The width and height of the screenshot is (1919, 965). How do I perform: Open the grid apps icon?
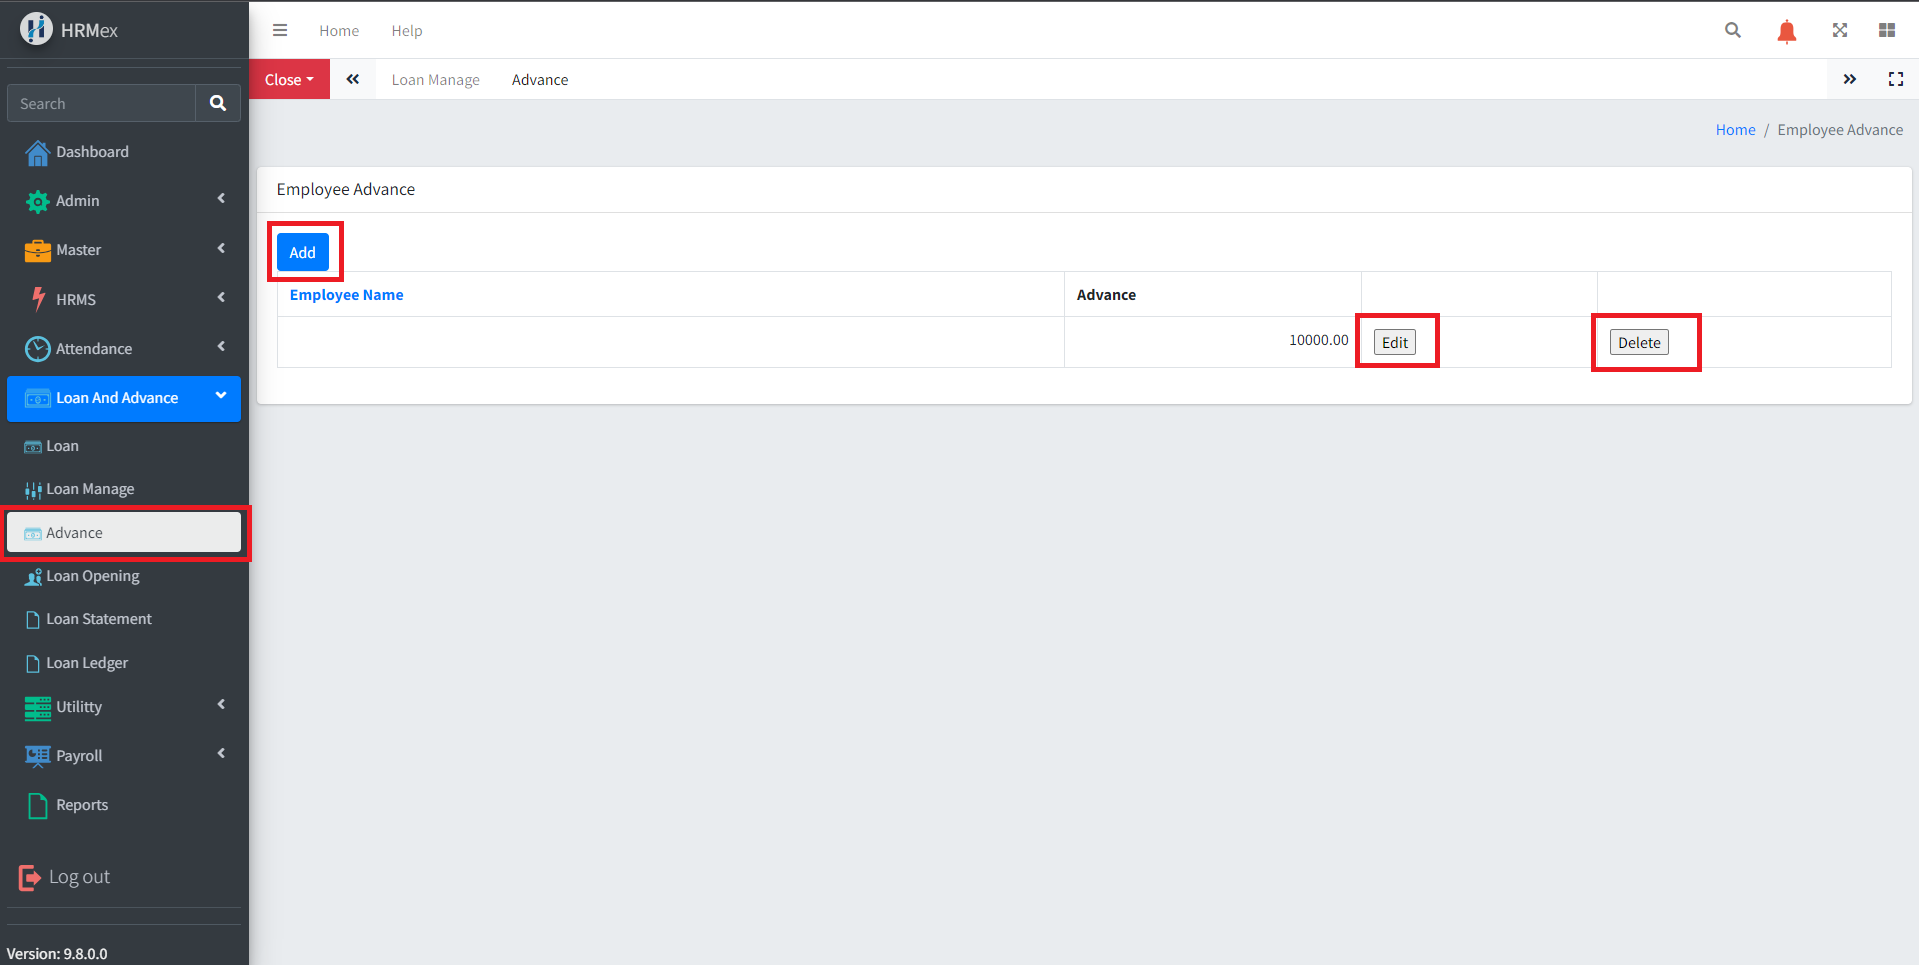click(x=1886, y=30)
